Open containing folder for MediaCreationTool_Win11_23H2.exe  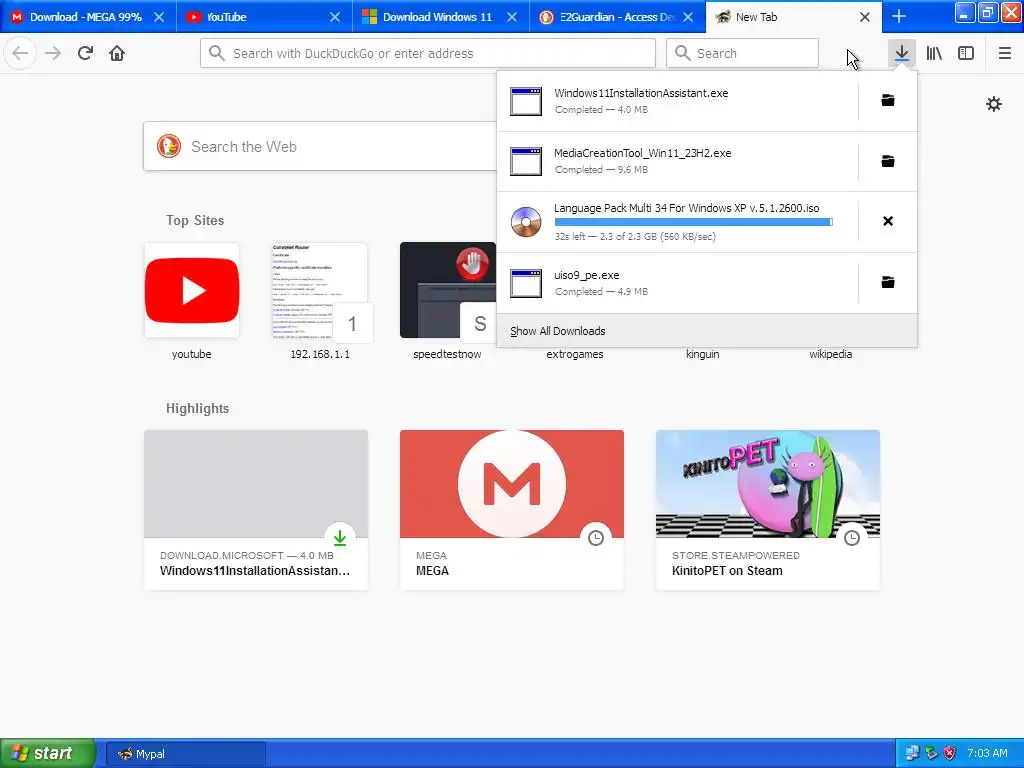888,161
